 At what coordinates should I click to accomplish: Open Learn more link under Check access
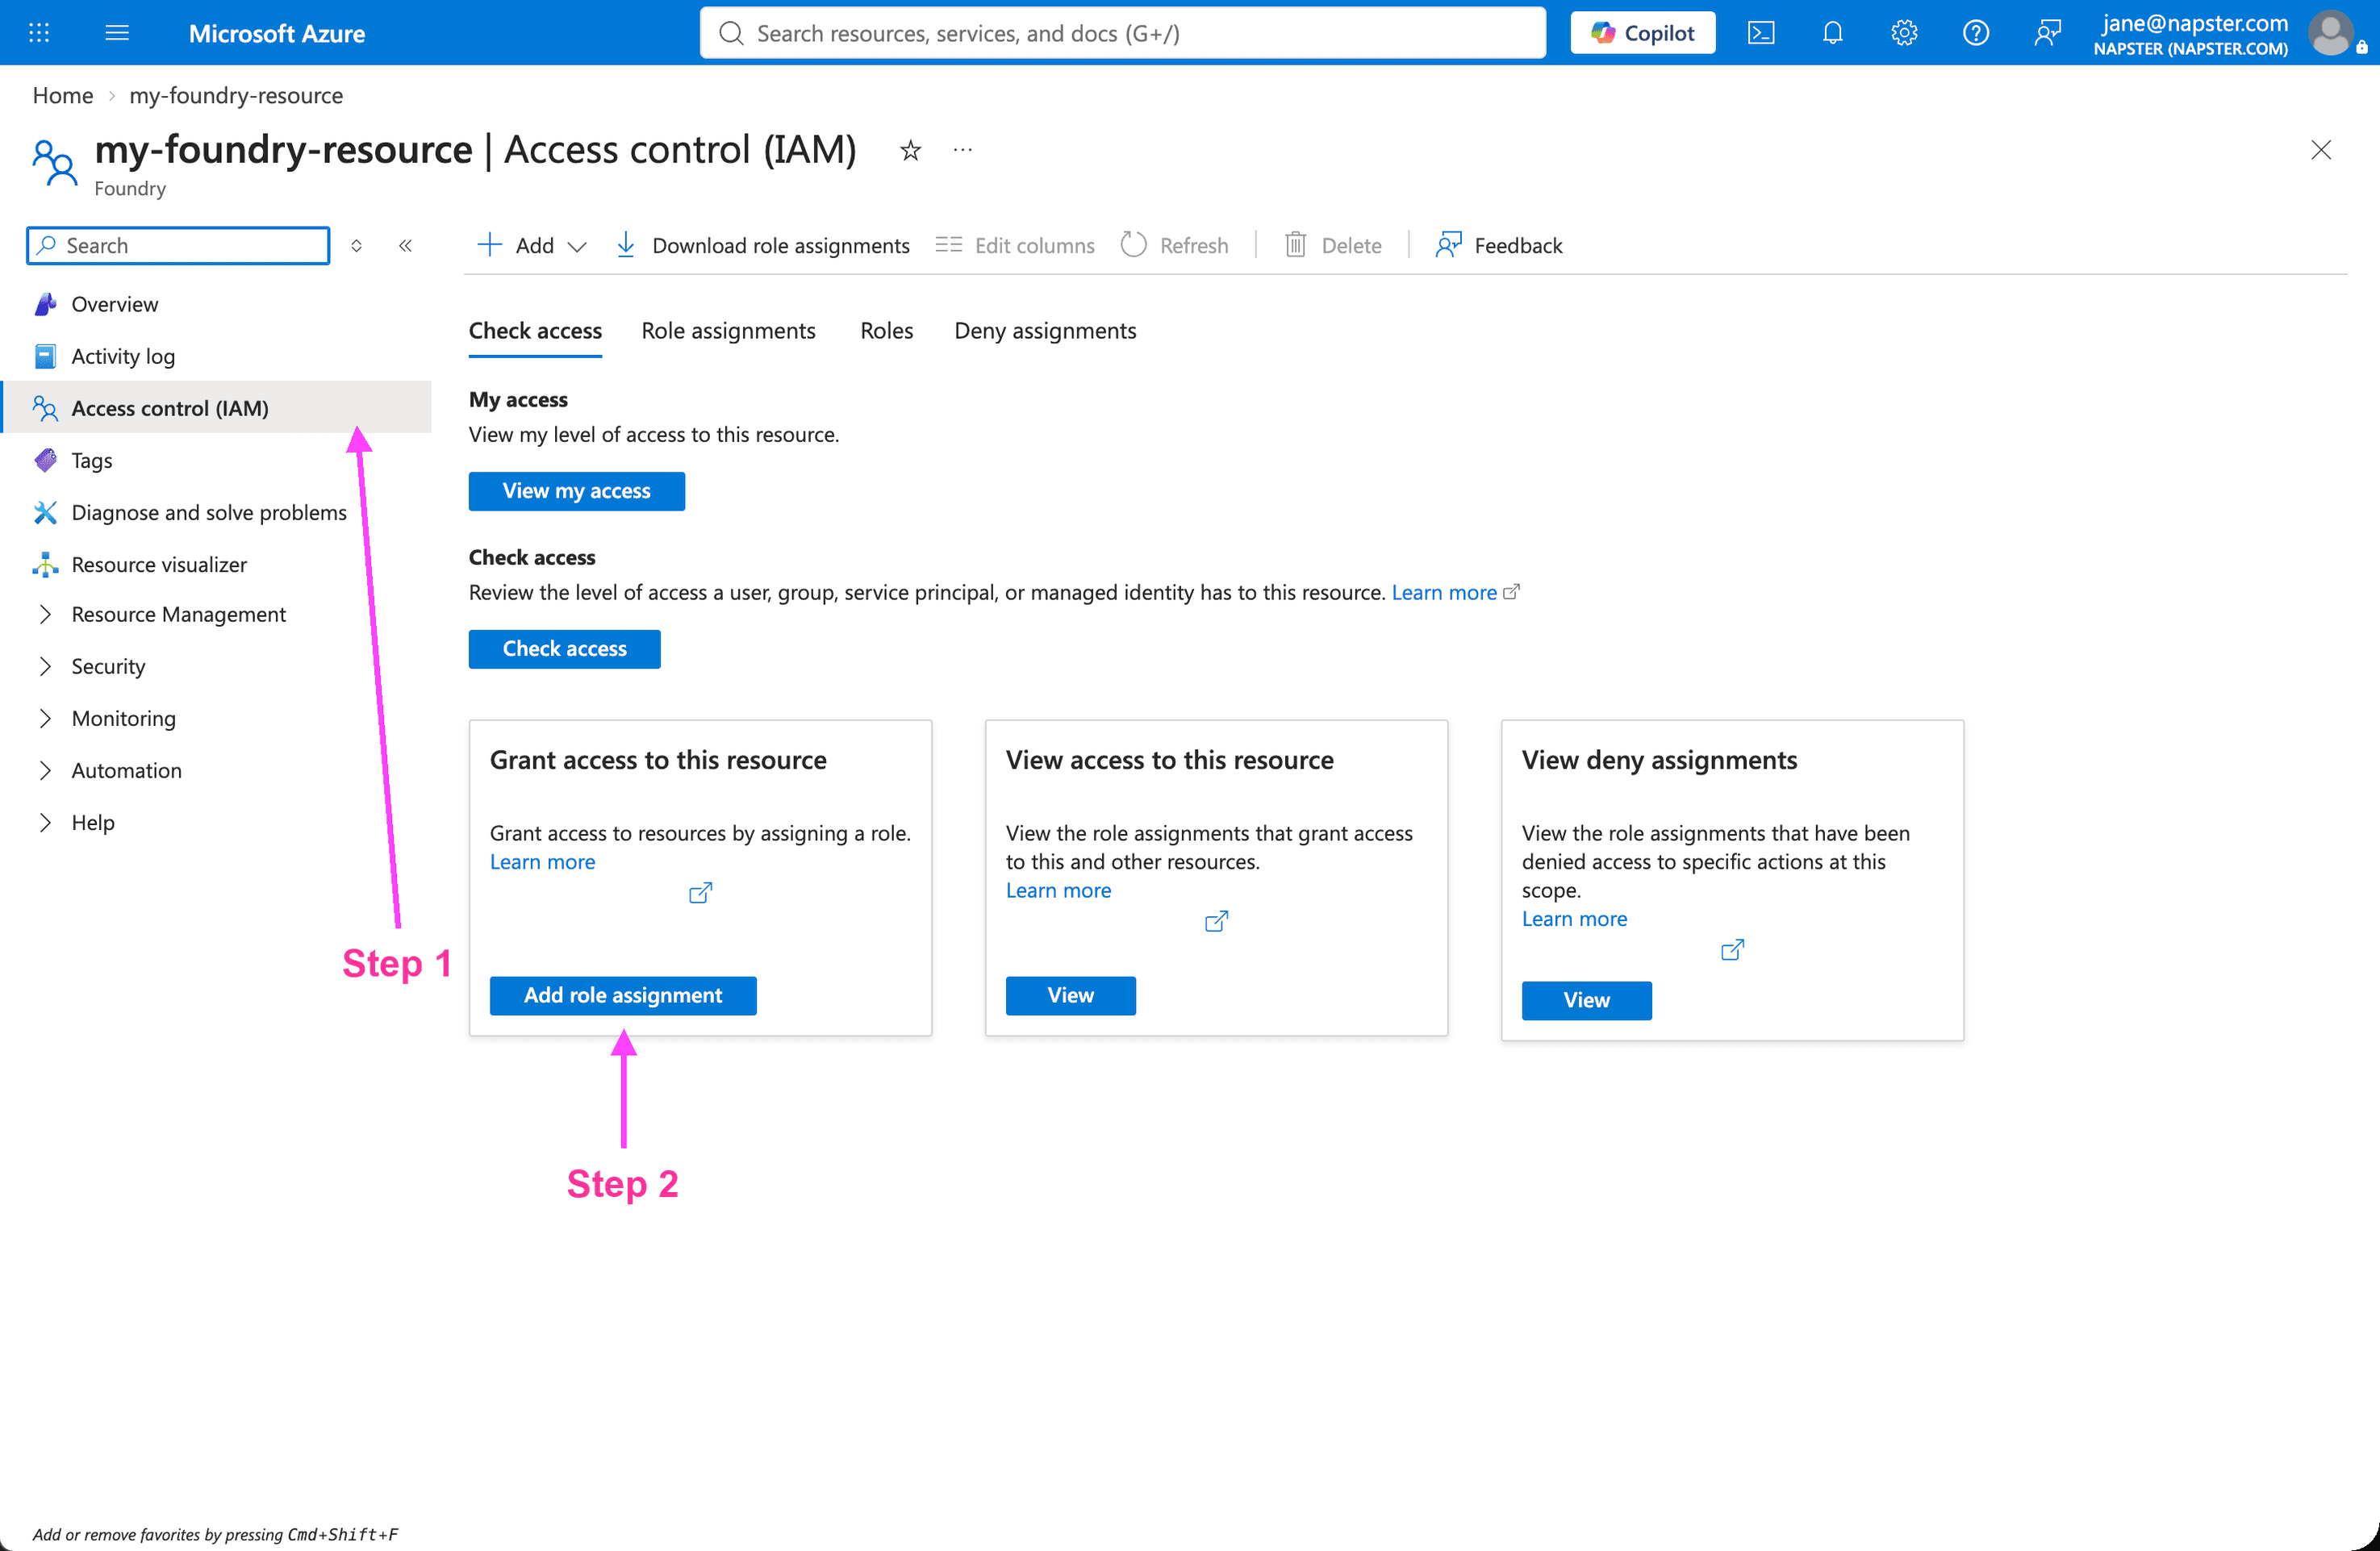point(1443,592)
